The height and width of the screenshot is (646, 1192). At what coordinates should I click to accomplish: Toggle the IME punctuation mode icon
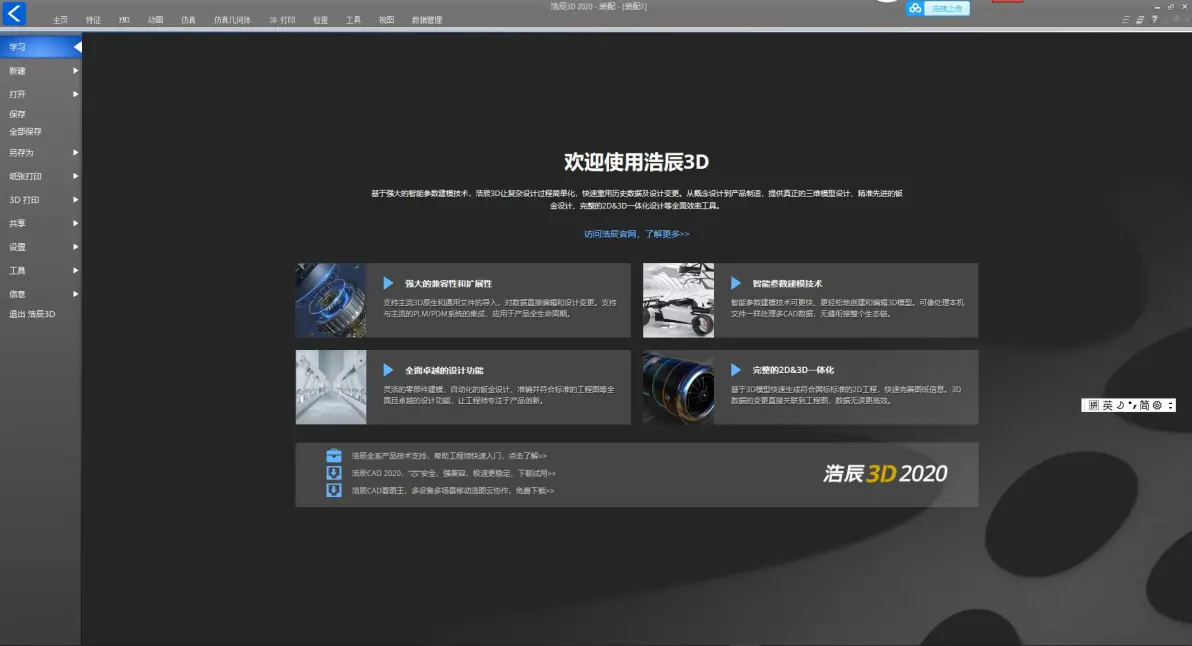tap(1132, 406)
